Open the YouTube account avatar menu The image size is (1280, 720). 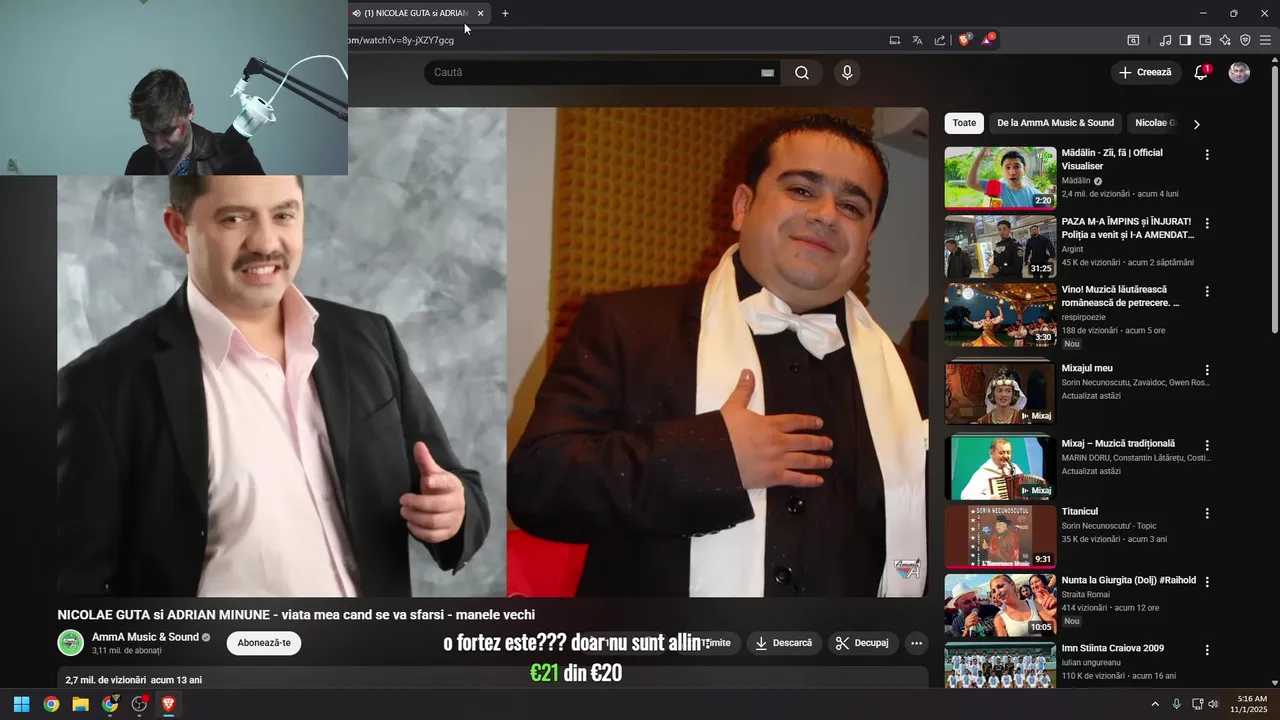point(1239,72)
